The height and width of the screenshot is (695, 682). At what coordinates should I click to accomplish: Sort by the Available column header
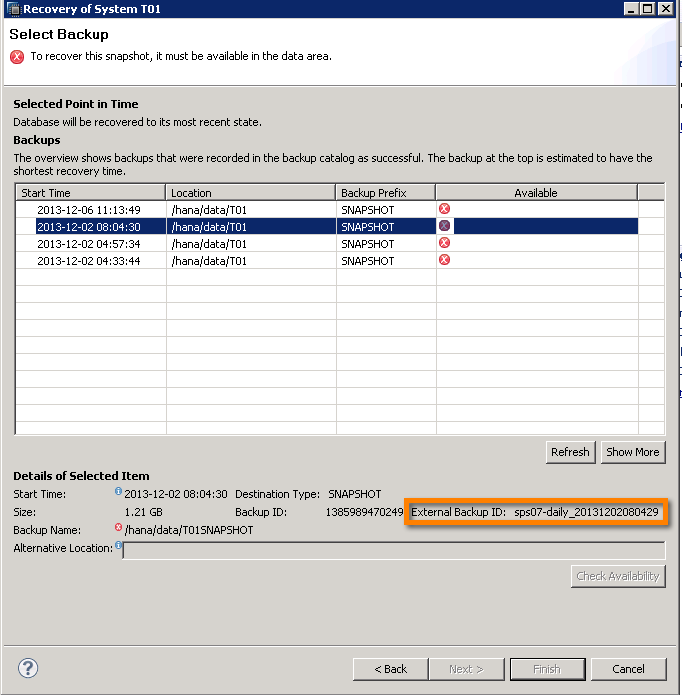(x=536, y=193)
